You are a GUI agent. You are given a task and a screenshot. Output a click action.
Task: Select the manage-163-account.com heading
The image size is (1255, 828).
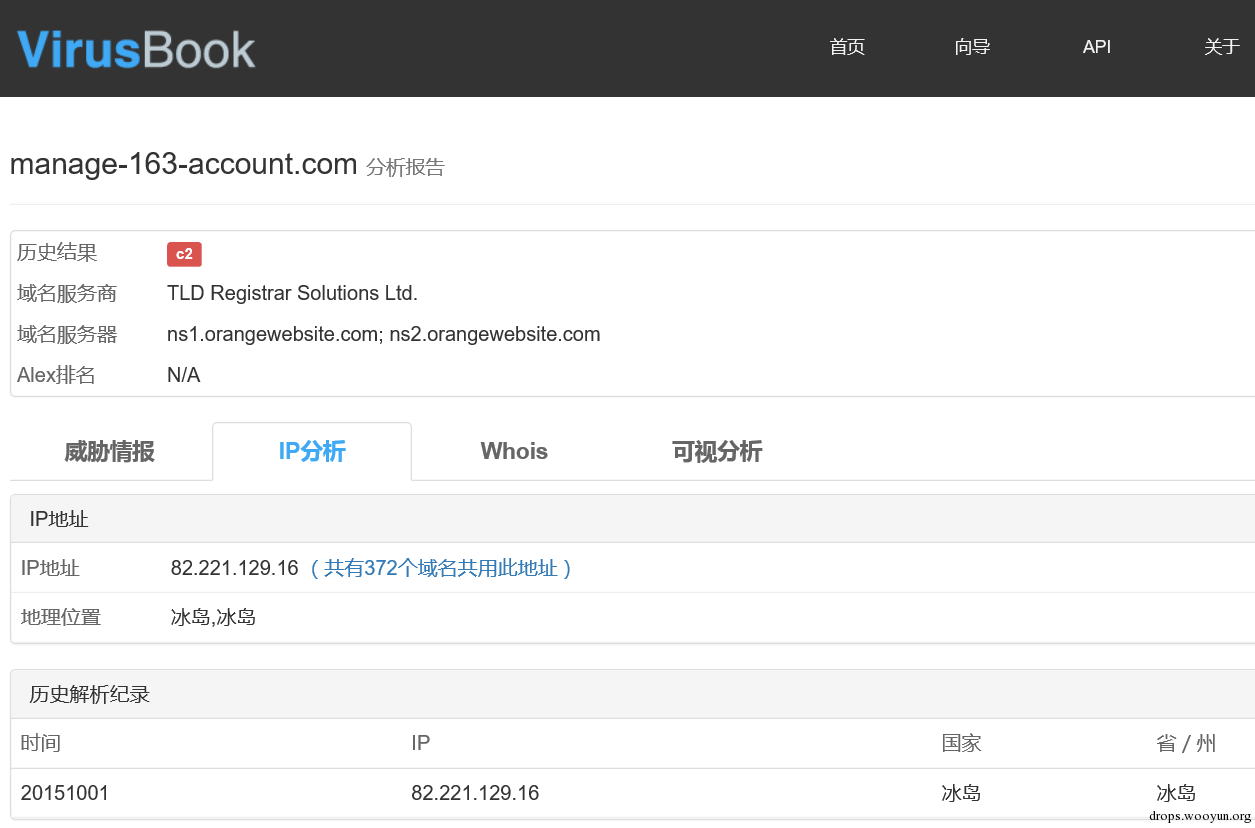coord(183,164)
